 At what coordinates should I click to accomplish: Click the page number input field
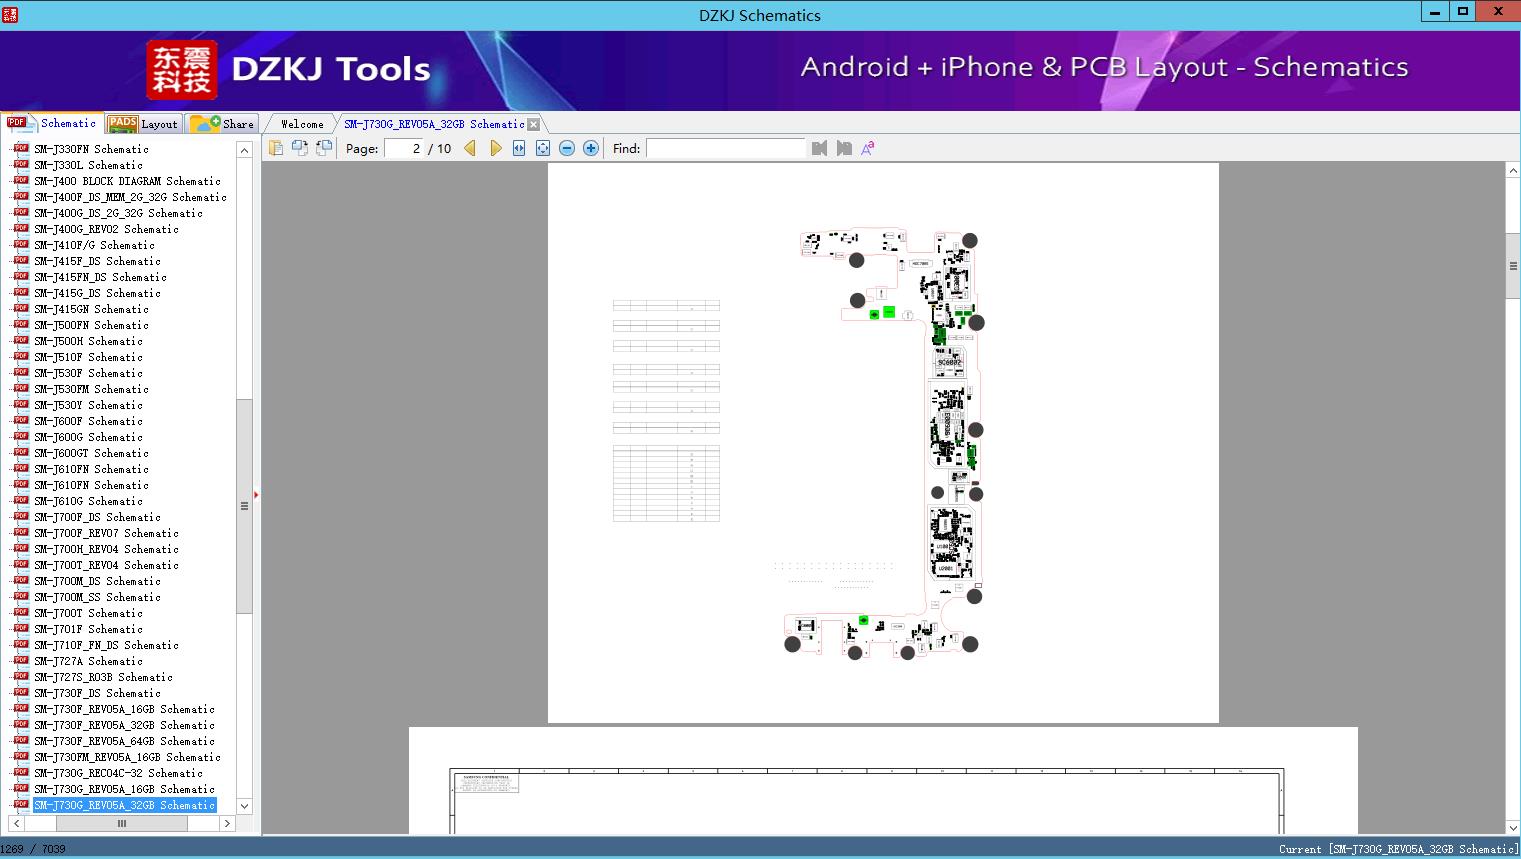click(x=404, y=148)
